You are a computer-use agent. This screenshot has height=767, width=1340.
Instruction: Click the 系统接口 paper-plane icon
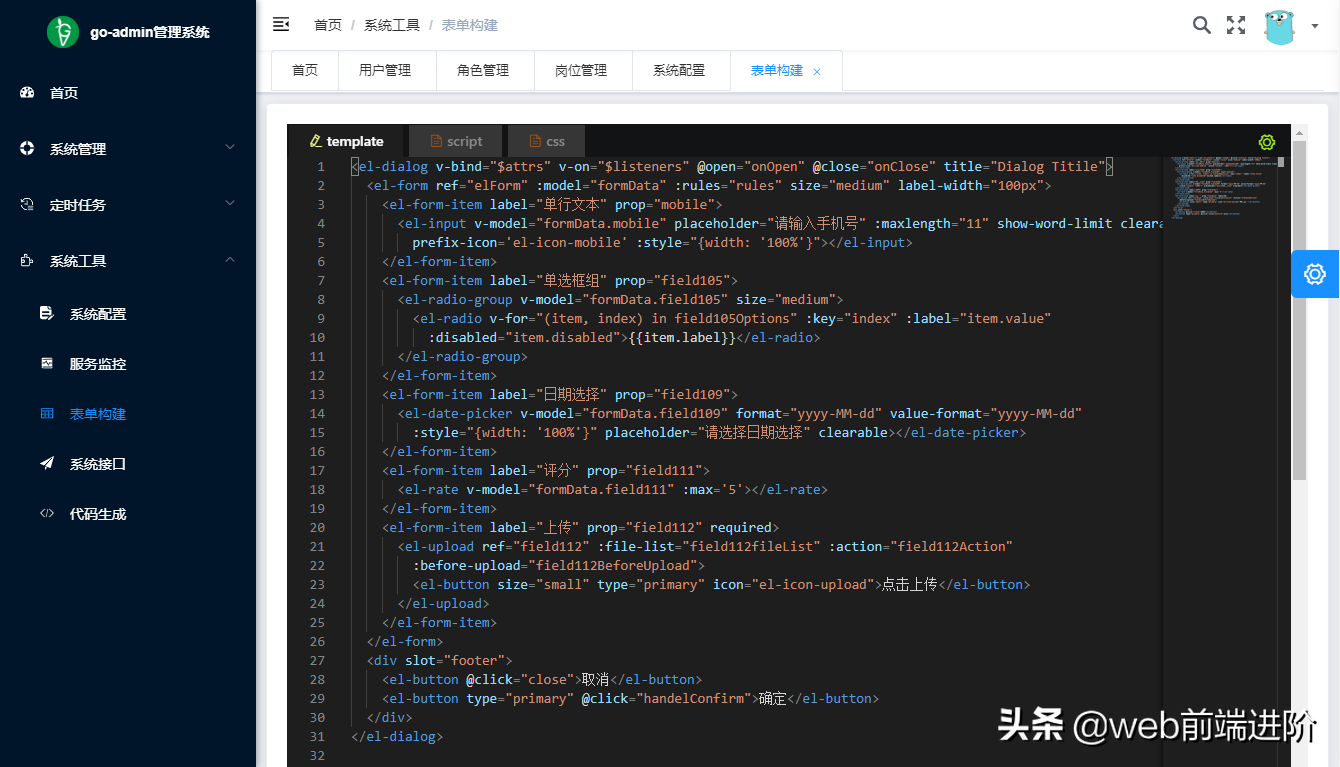click(x=47, y=463)
